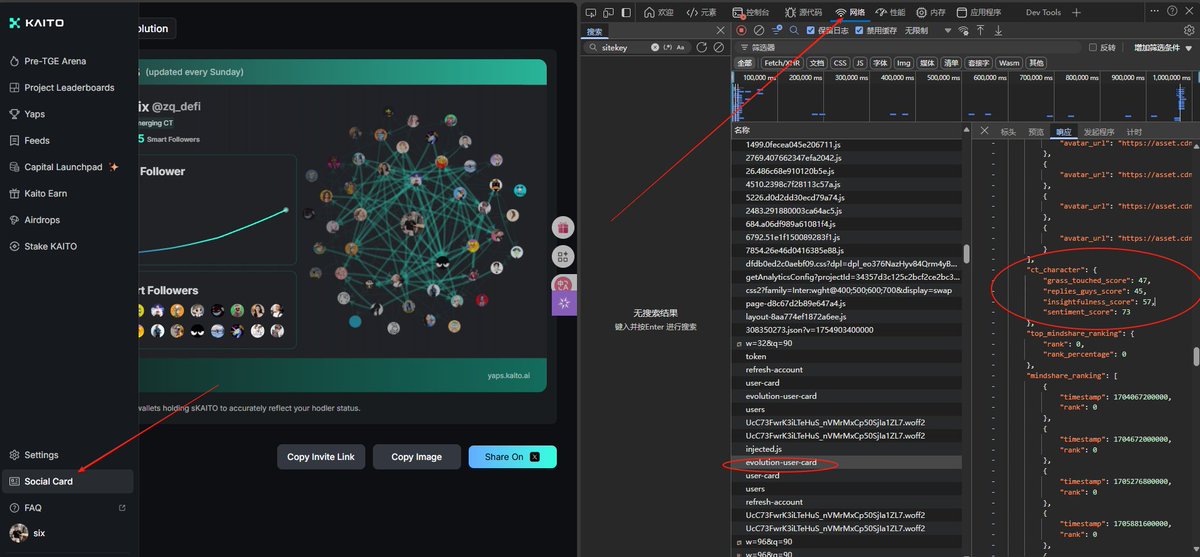Open the Performance (性能) tab
The width and height of the screenshot is (1200, 557).
tap(891, 12)
